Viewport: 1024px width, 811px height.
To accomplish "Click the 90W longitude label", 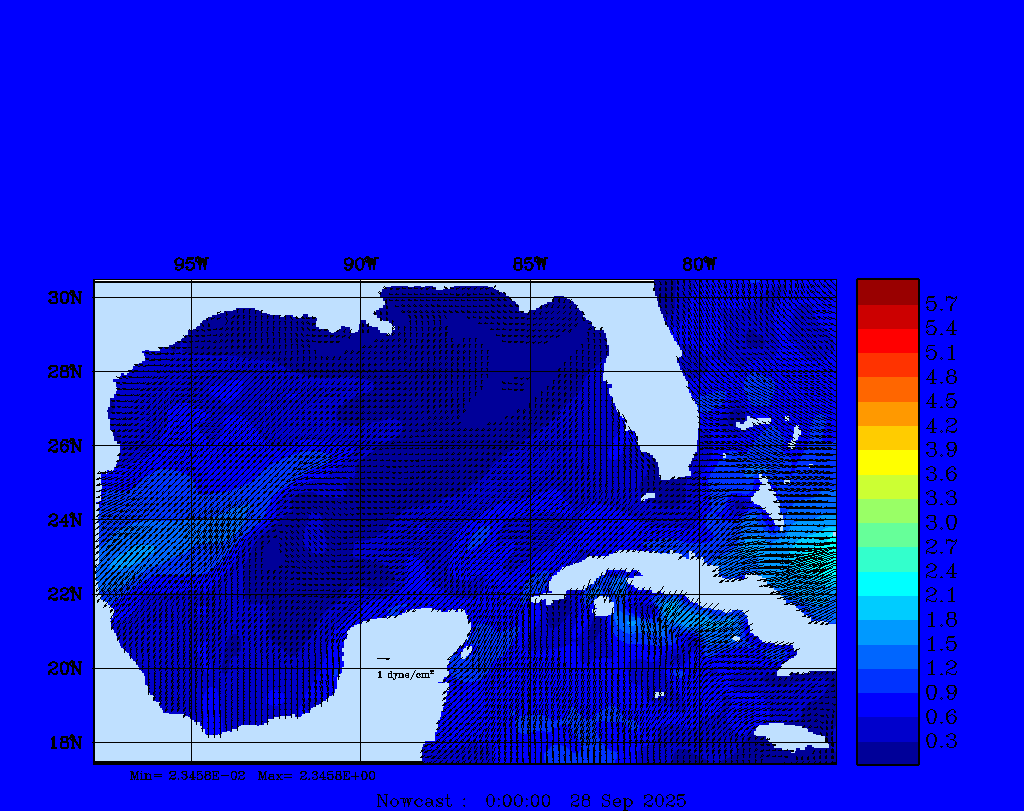I will [x=361, y=264].
